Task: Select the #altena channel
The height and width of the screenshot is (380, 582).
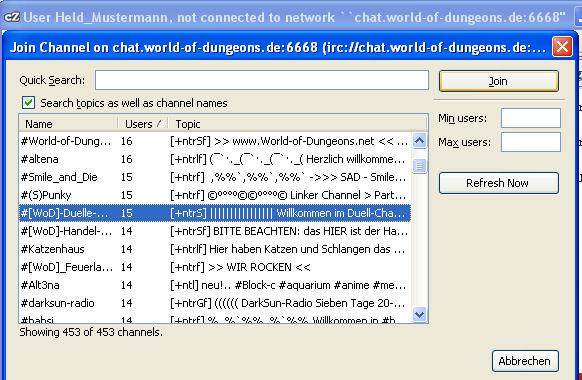Action: click(215, 159)
